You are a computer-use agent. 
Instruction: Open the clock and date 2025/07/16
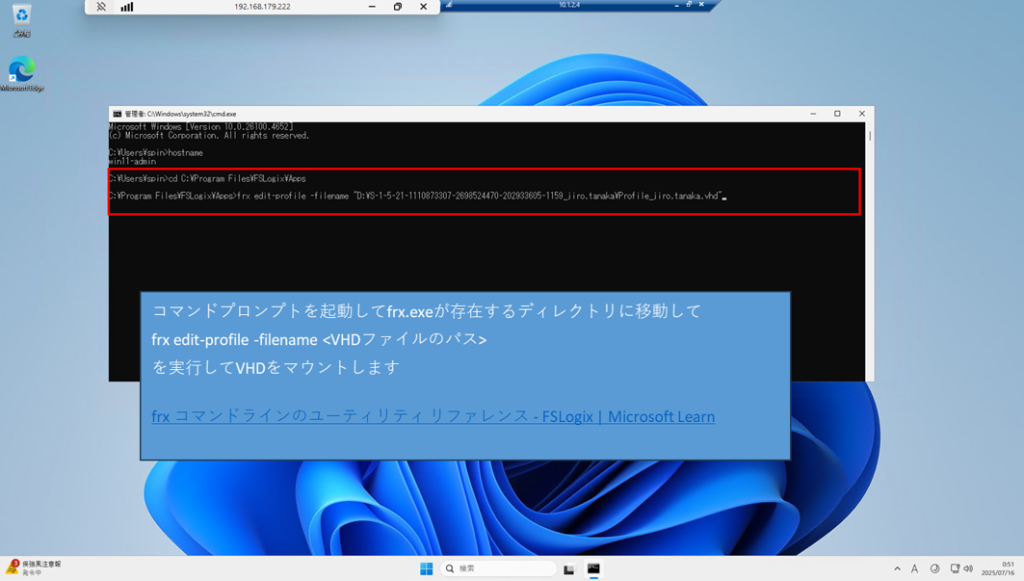click(x=998, y=569)
